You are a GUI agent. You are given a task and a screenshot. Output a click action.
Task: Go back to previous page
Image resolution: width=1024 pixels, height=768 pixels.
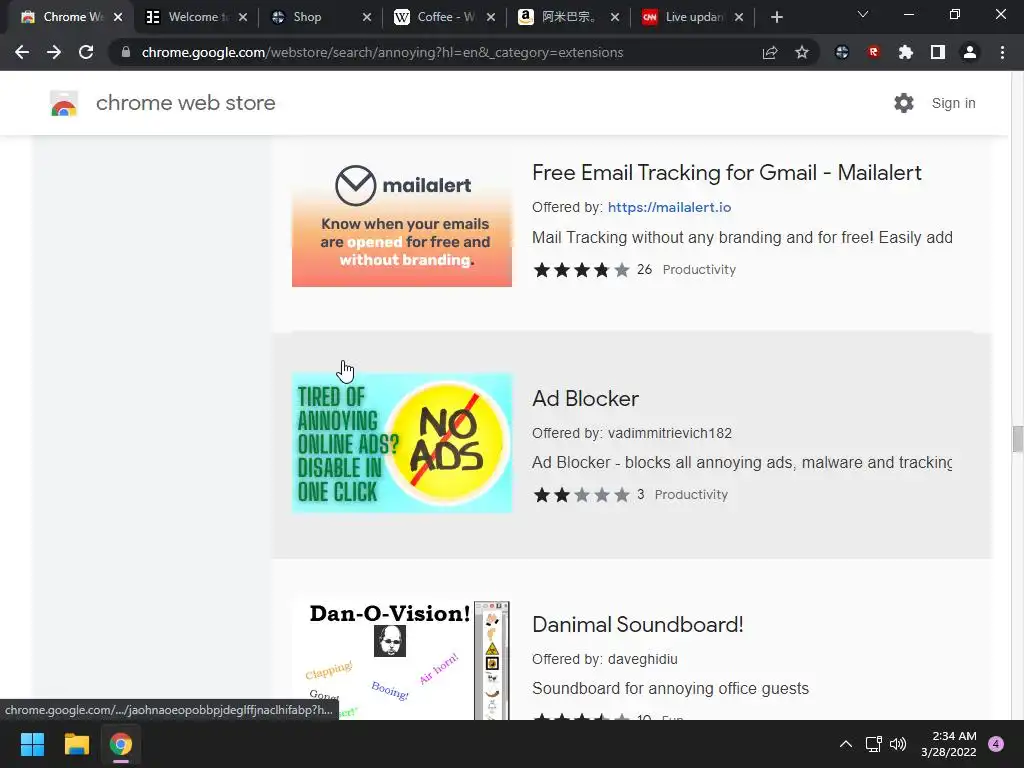[x=22, y=52]
